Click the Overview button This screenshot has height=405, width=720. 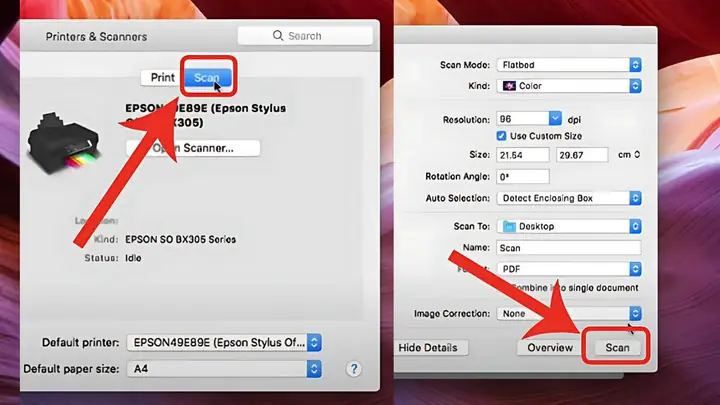(550, 348)
